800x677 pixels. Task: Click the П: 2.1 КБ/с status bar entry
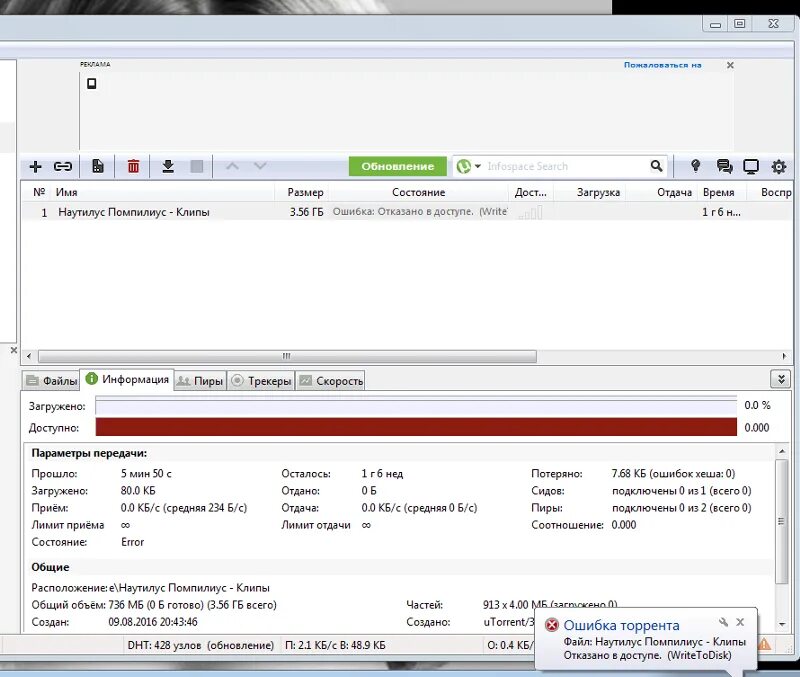coord(335,645)
